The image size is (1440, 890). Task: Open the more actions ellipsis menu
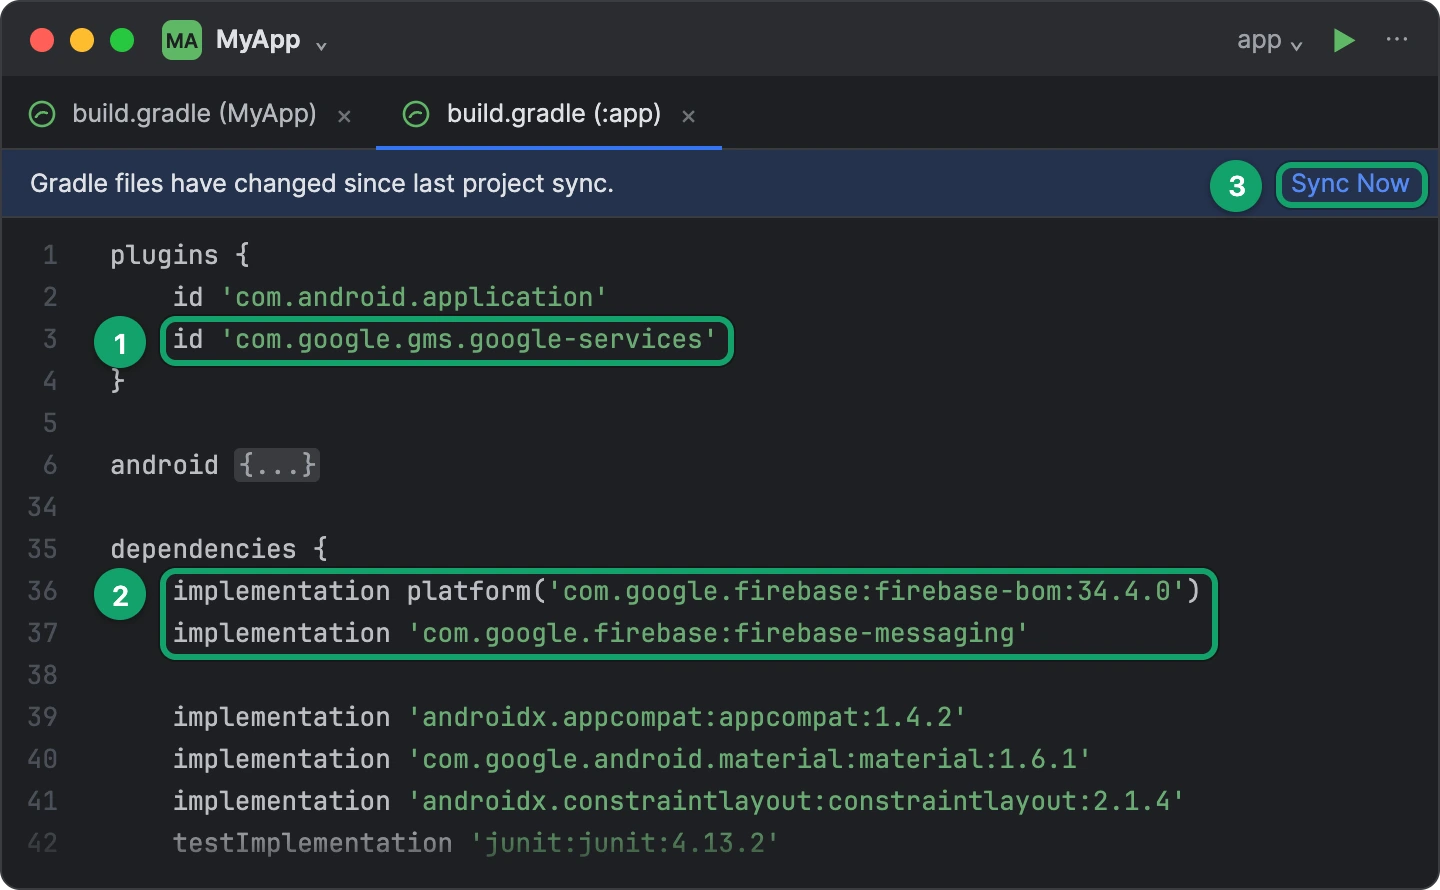1397,39
